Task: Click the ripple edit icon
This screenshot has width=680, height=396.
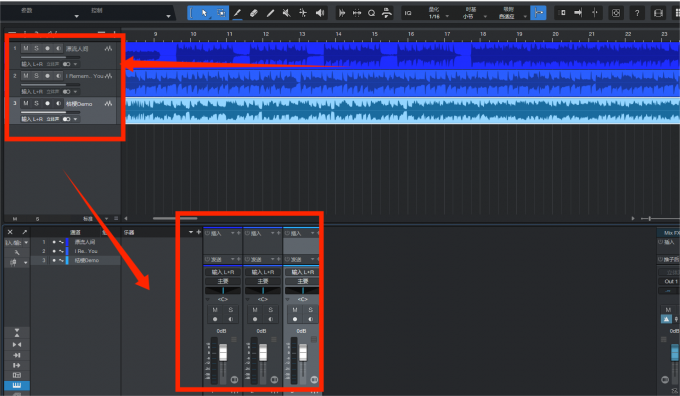Action: pos(595,13)
